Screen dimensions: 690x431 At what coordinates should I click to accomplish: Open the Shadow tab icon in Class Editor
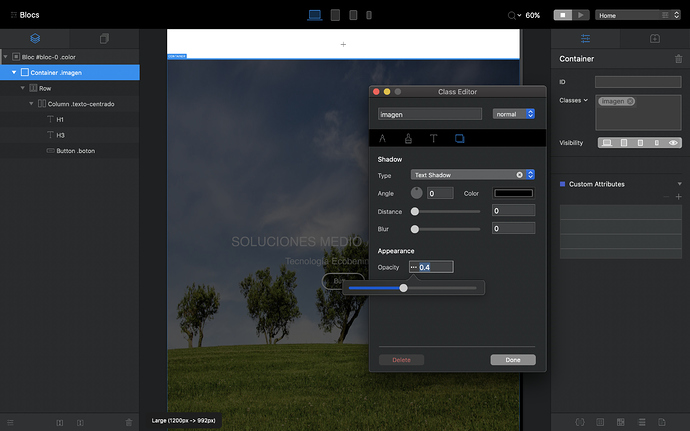[460, 138]
